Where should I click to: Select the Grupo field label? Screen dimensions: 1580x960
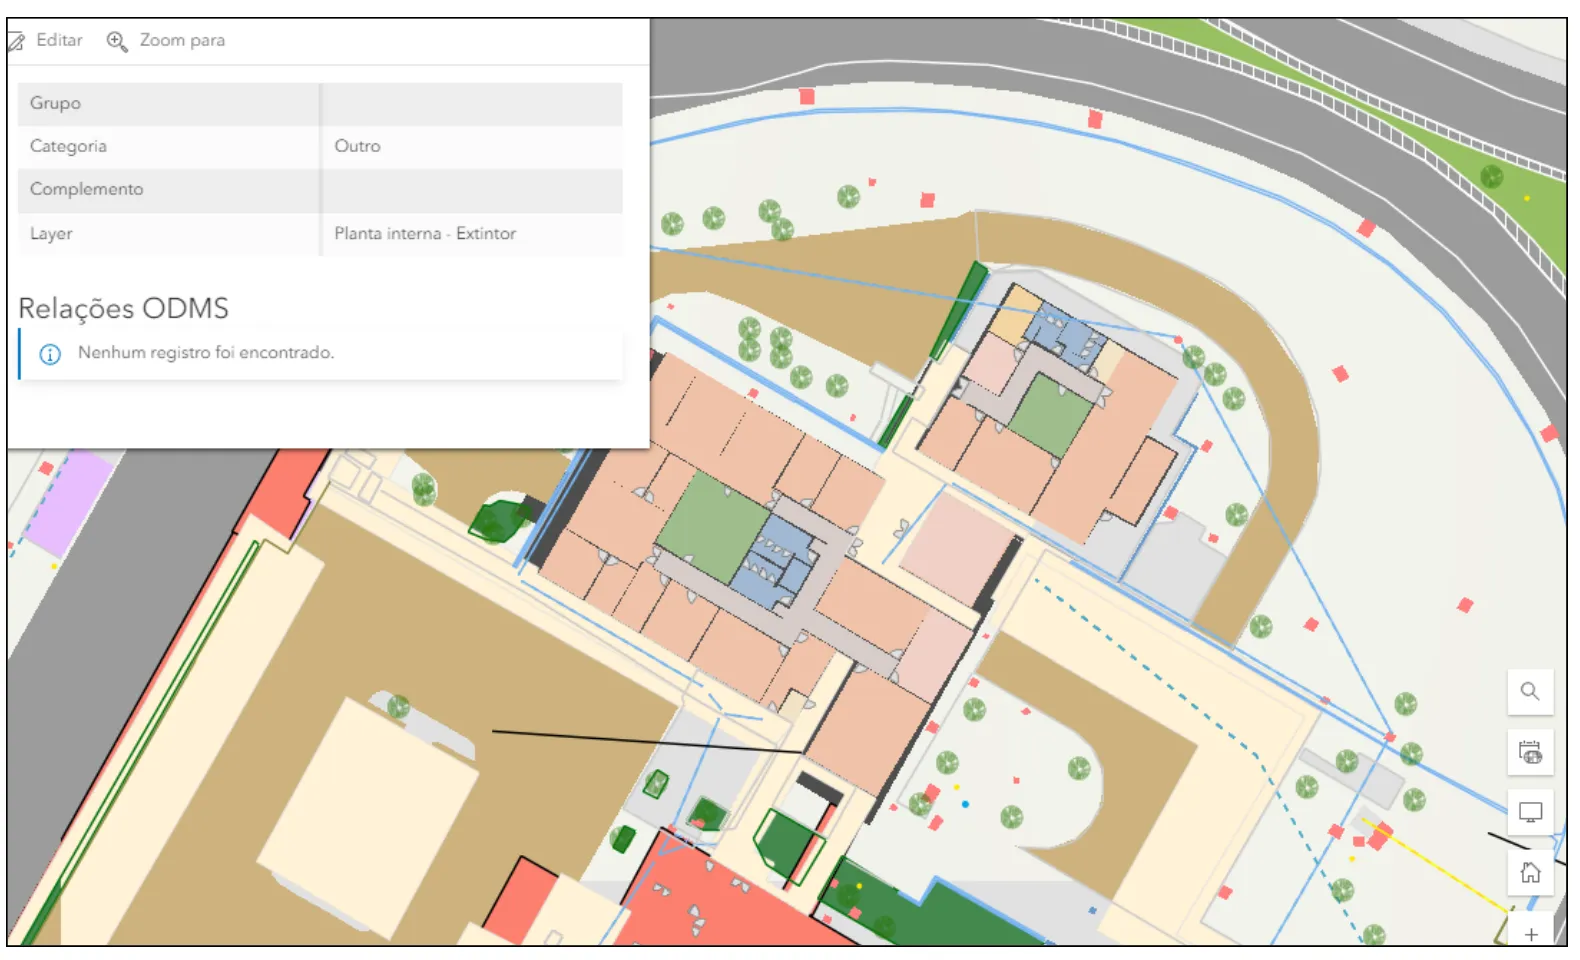coord(55,103)
